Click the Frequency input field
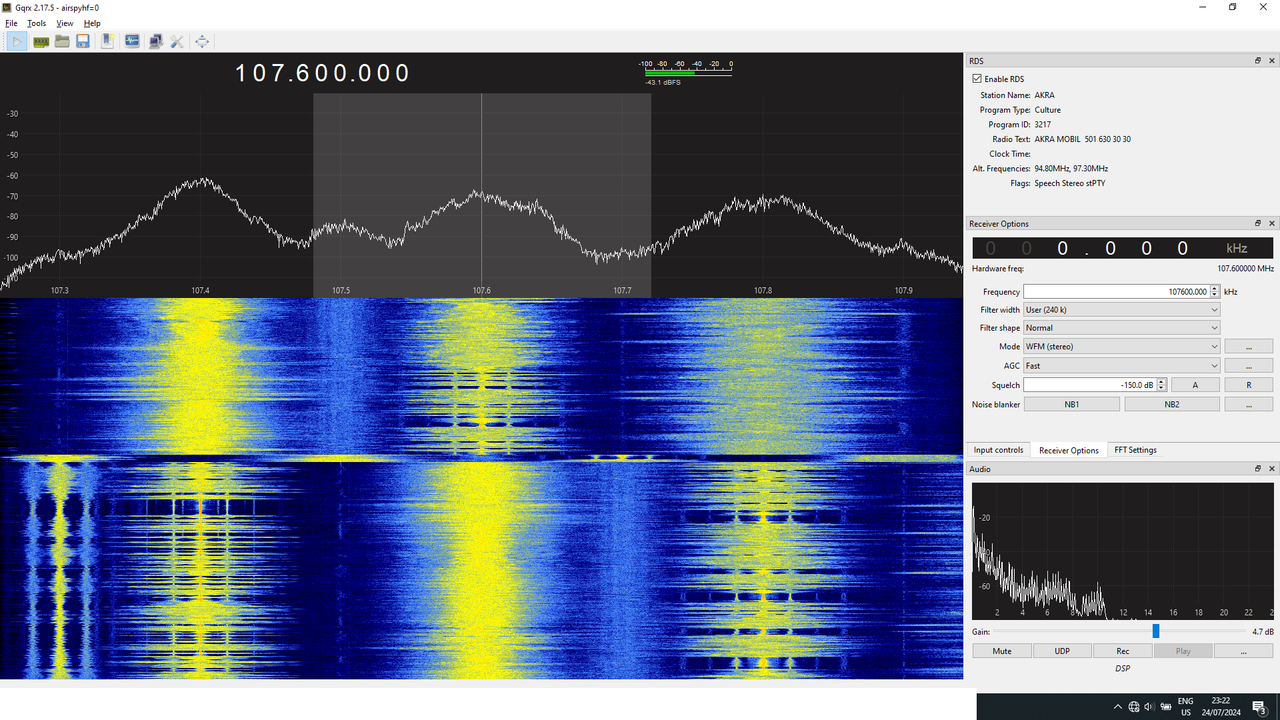The width and height of the screenshot is (1280, 720). 1116,292
